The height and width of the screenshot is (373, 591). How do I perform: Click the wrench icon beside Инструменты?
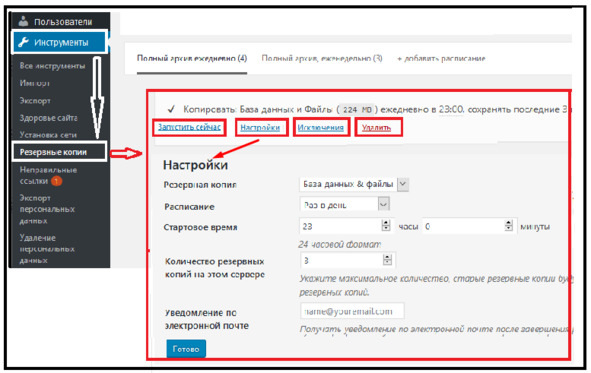click(23, 42)
